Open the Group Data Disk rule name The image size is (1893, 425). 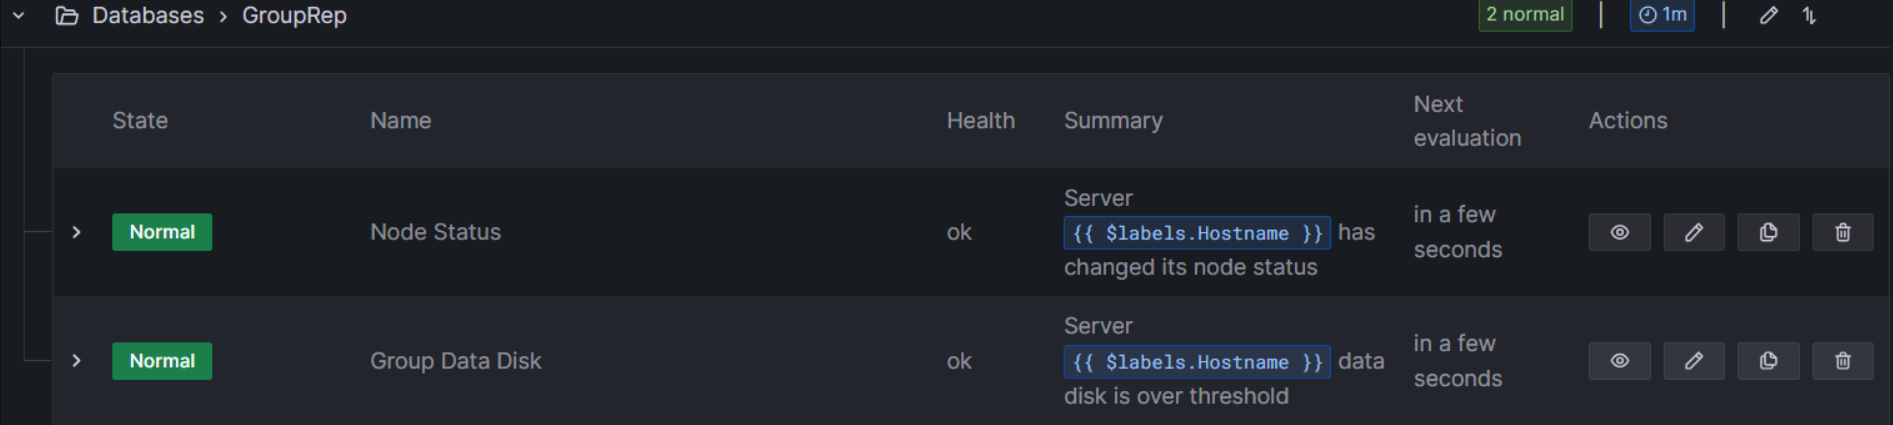click(456, 361)
